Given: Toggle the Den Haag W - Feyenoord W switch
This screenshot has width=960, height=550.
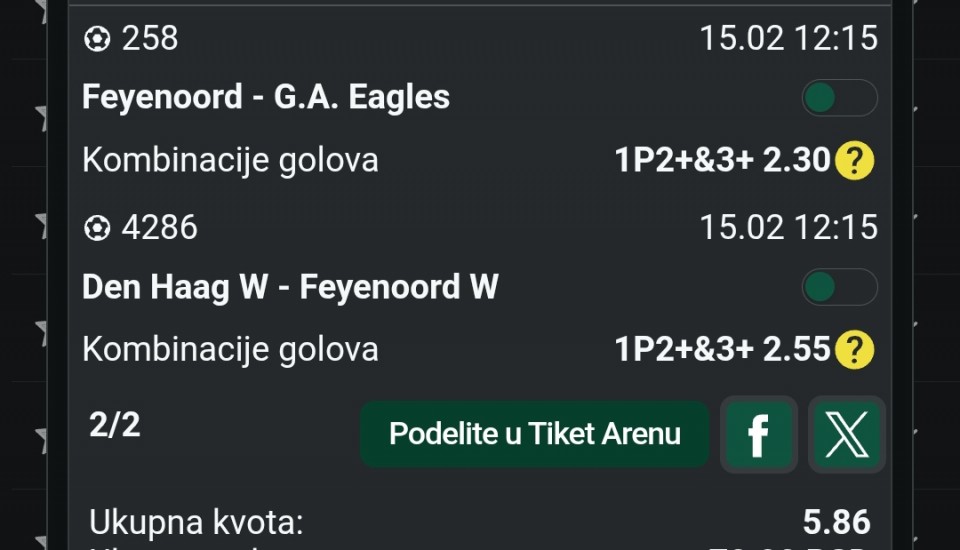Looking at the screenshot, I should 839,287.
